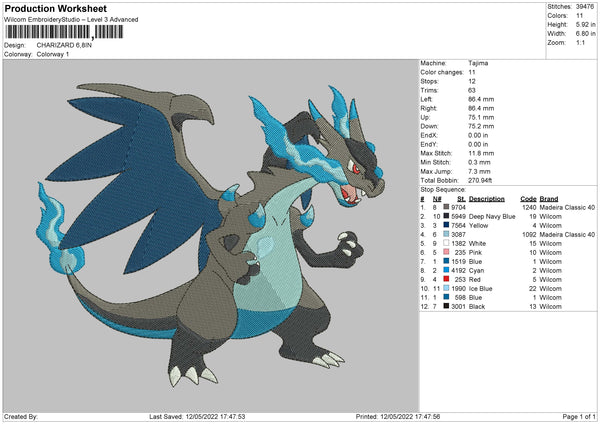The width and height of the screenshot is (600, 424).
Task: Select the 'Right:' value 86.4 mm
Action: (x=481, y=108)
